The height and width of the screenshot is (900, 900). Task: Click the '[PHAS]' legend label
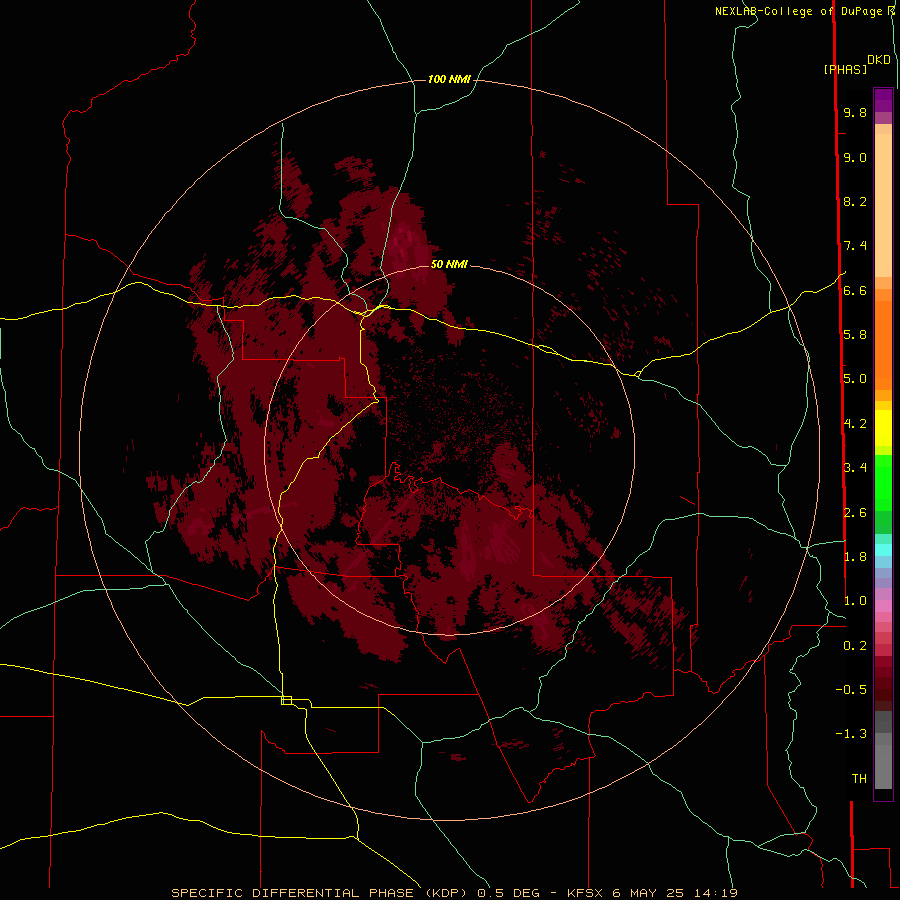point(845,69)
